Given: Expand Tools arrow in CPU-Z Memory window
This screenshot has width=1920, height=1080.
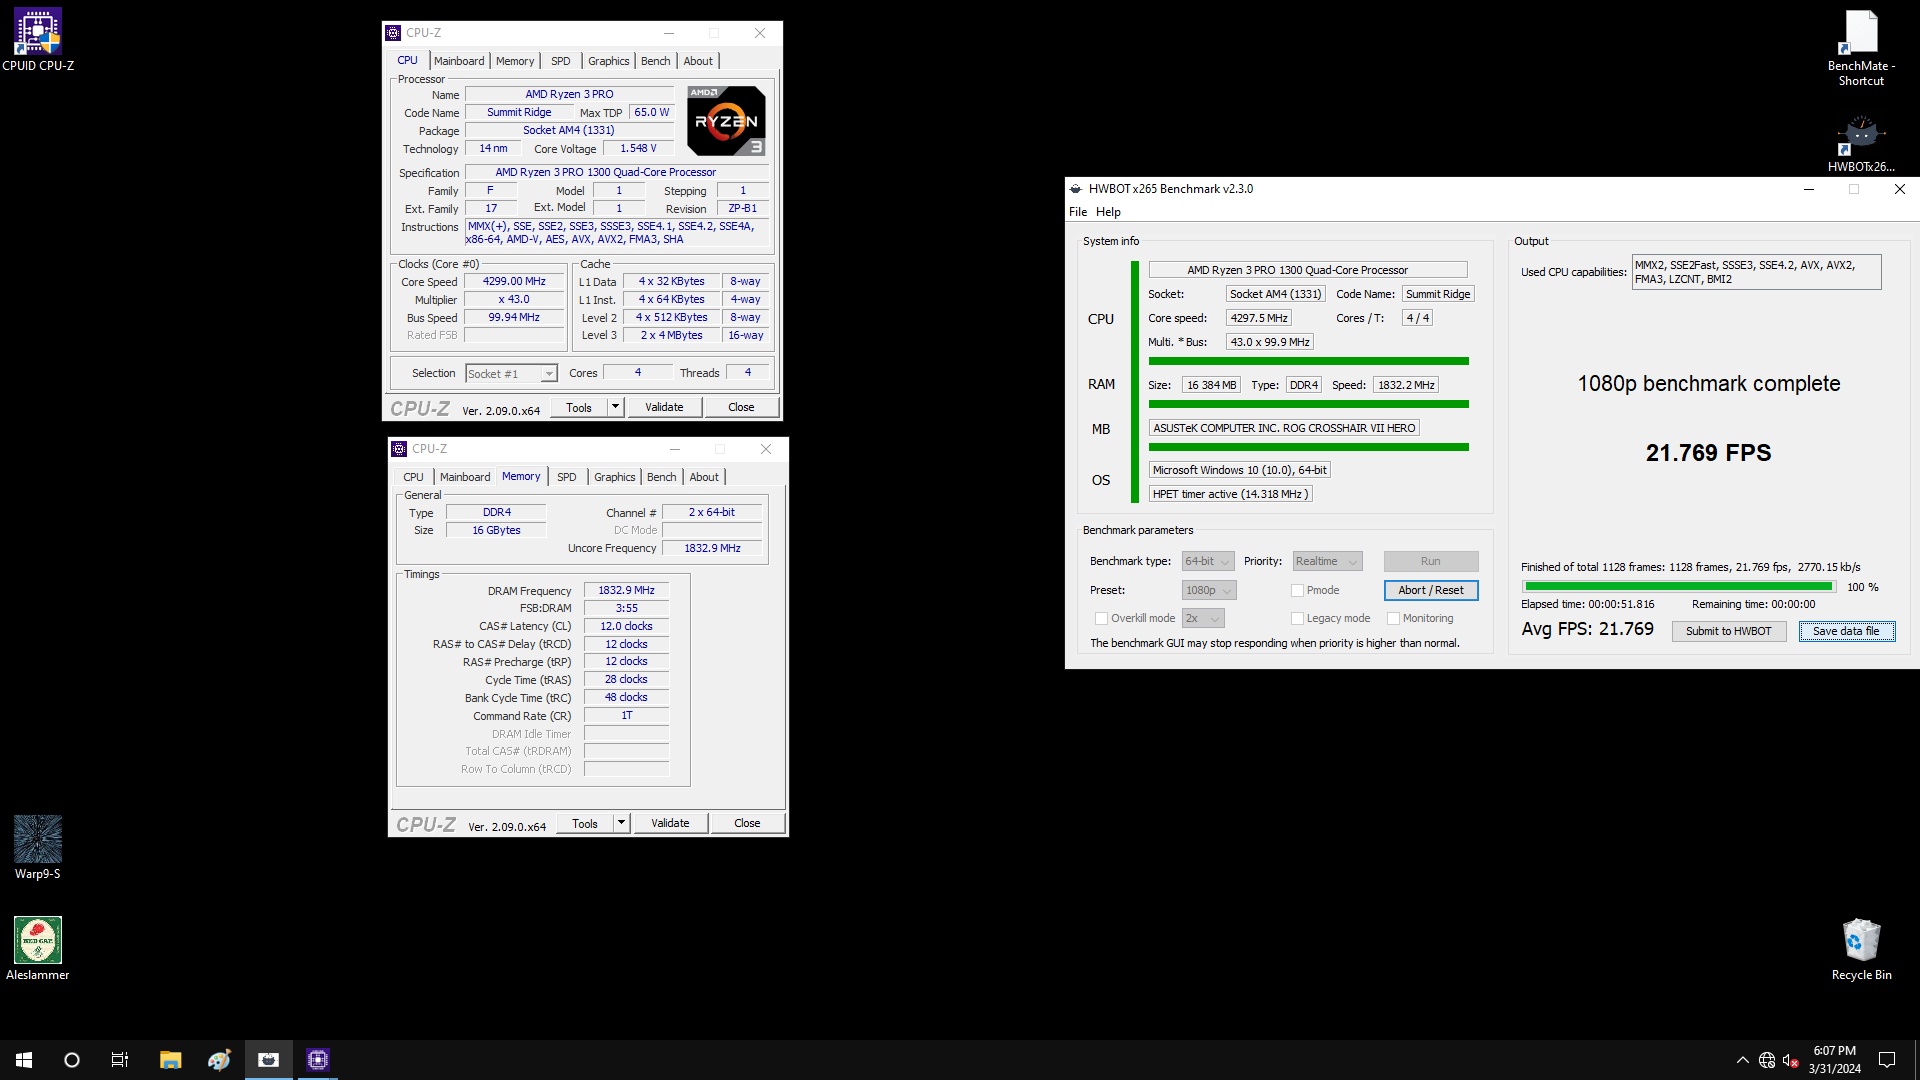Looking at the screenshot, I should 622,823.
